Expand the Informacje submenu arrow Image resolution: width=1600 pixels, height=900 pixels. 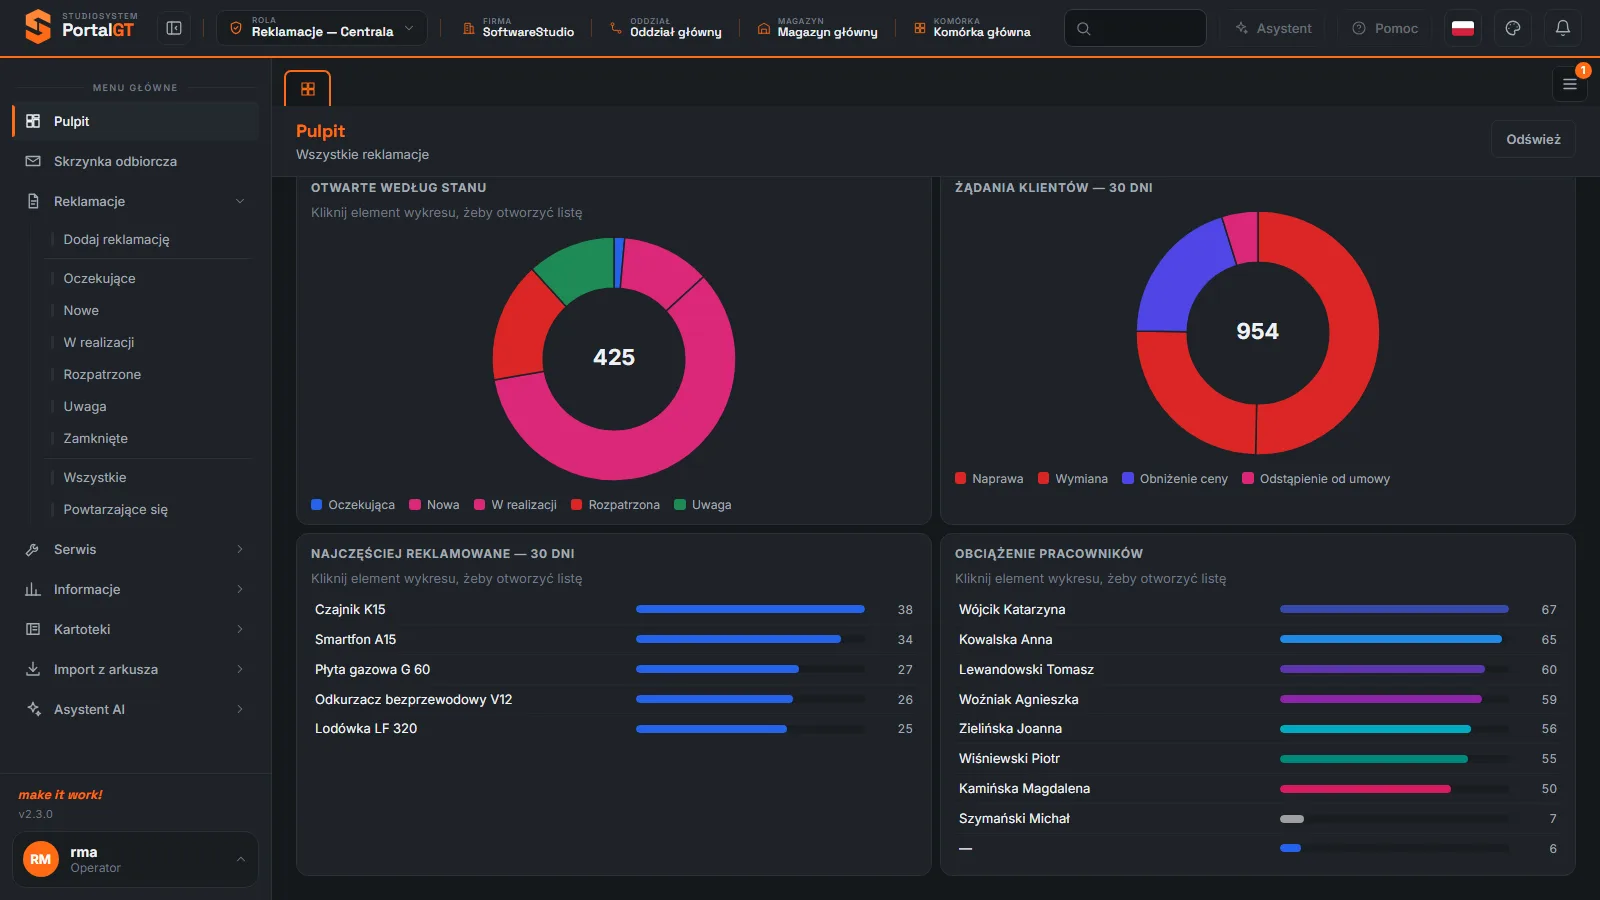(240, 589)
